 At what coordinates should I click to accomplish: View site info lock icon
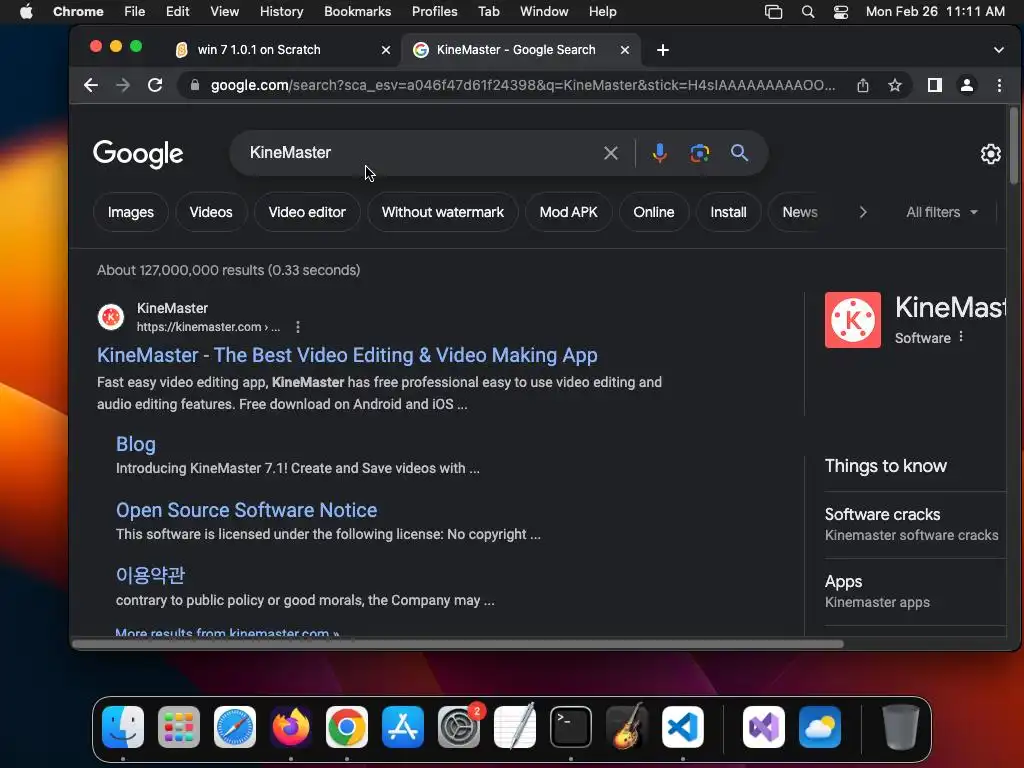[194, 85]
